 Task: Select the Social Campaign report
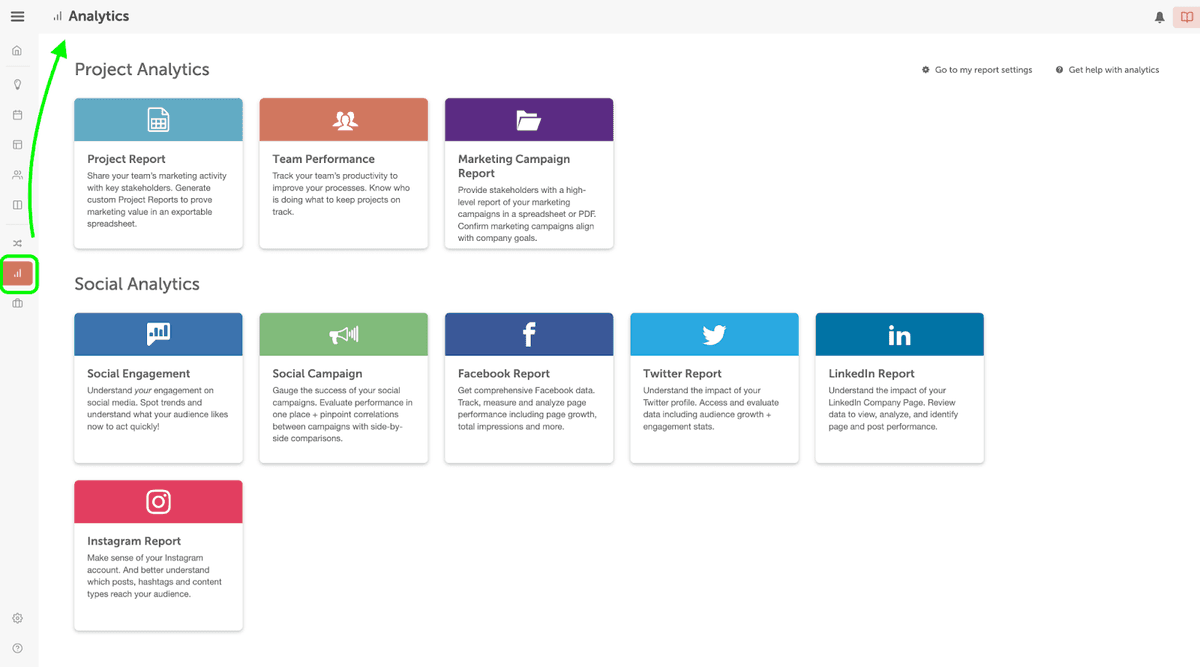click(x=343, y=388)
